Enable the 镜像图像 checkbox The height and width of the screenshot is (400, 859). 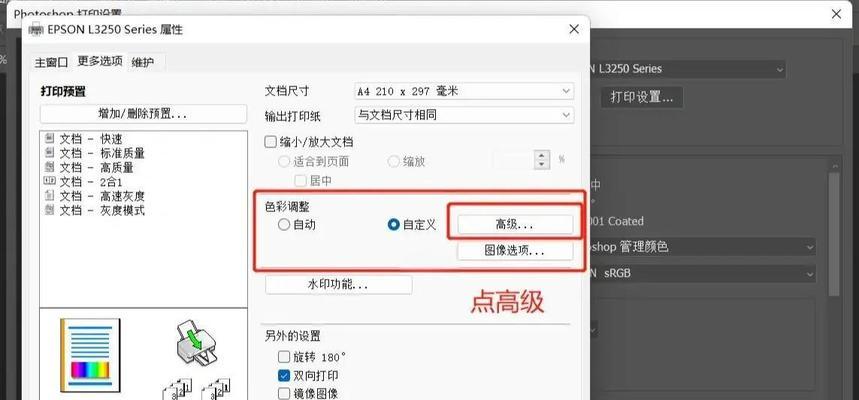click(x=284, y=393)
